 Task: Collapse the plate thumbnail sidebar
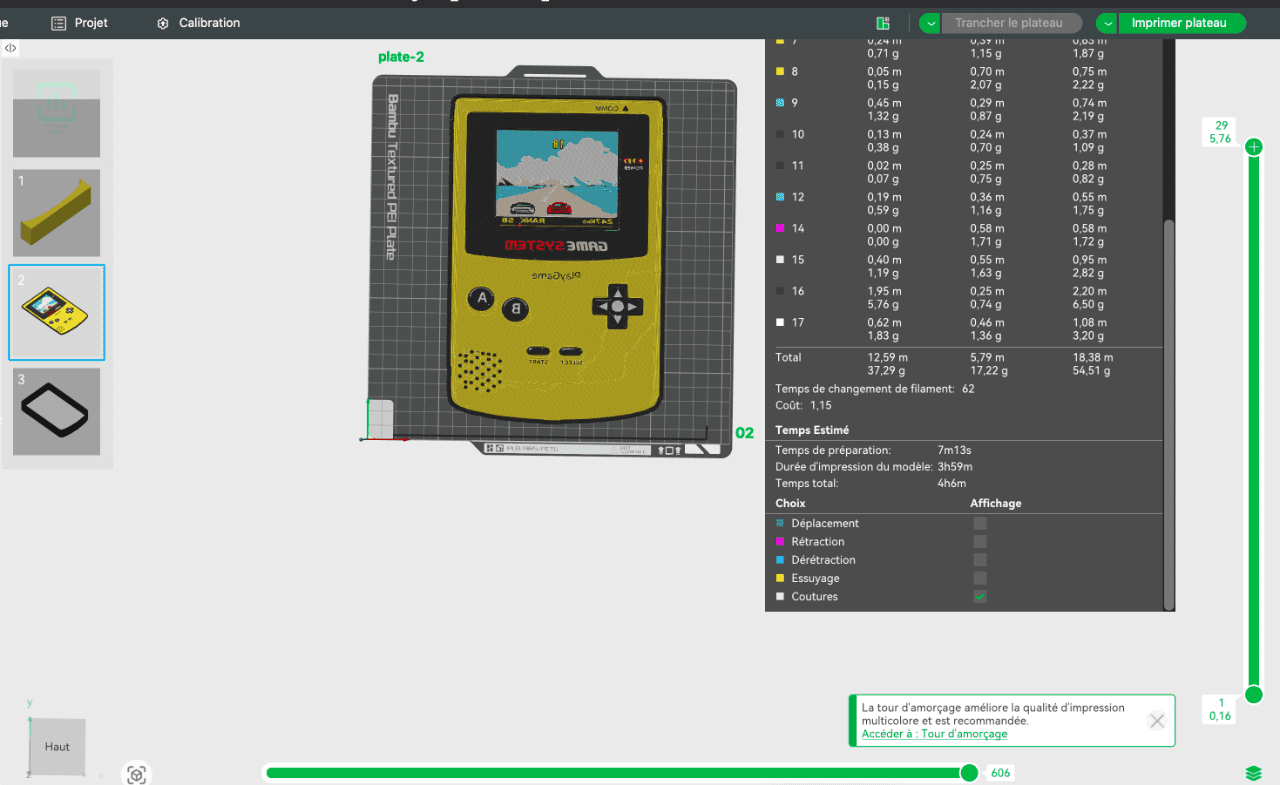[10, 48]
